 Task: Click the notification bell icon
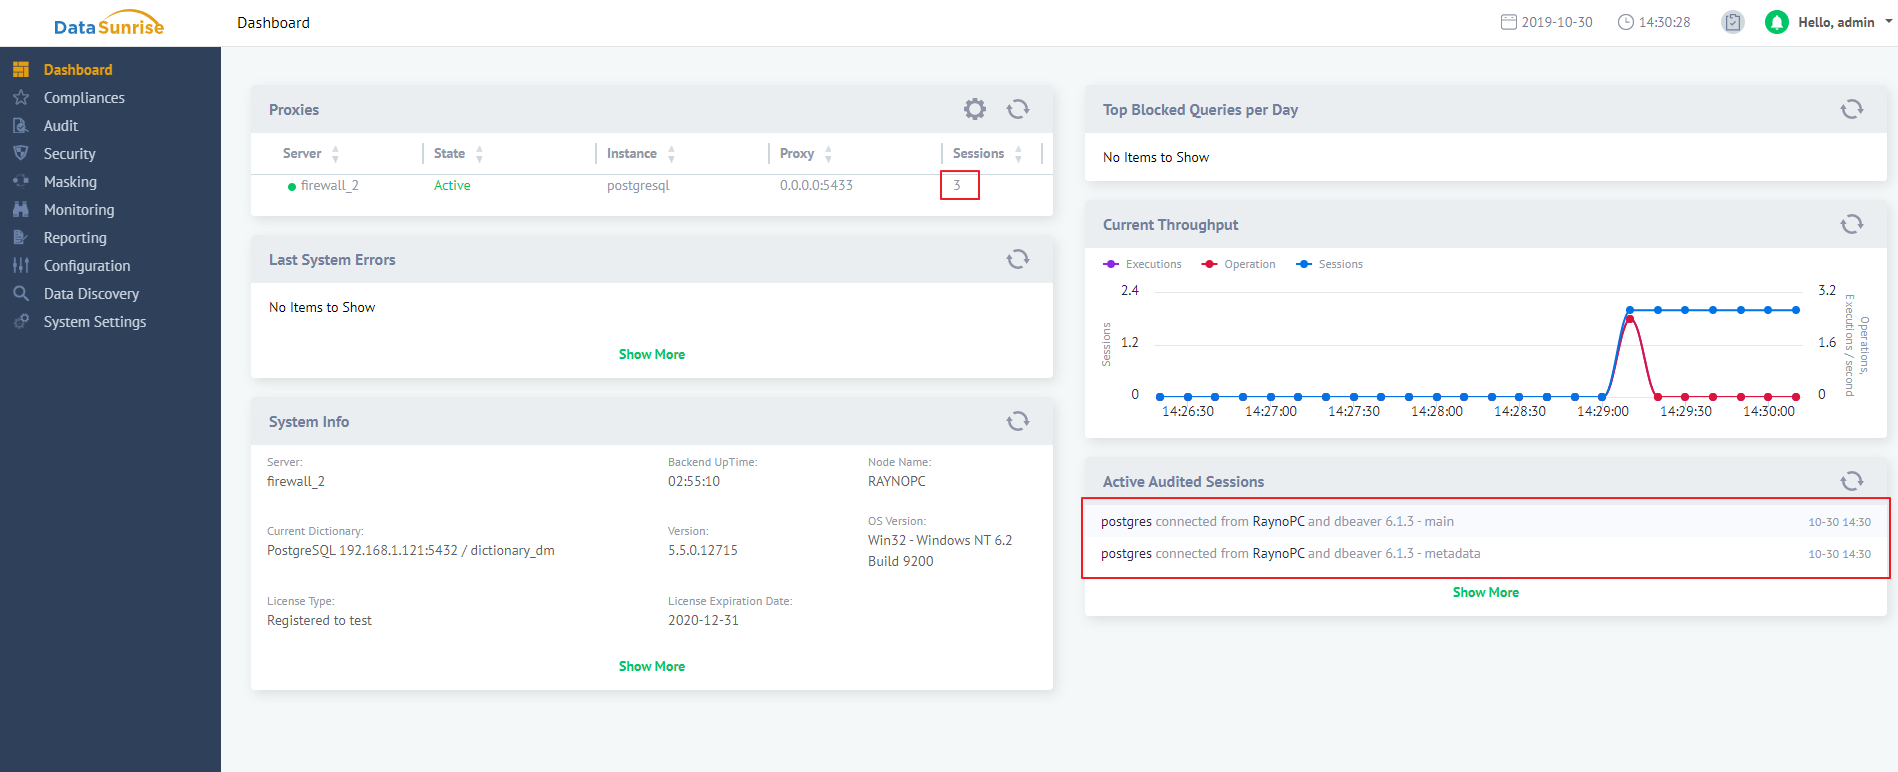pyautogui.click(x=1776, y=22)
